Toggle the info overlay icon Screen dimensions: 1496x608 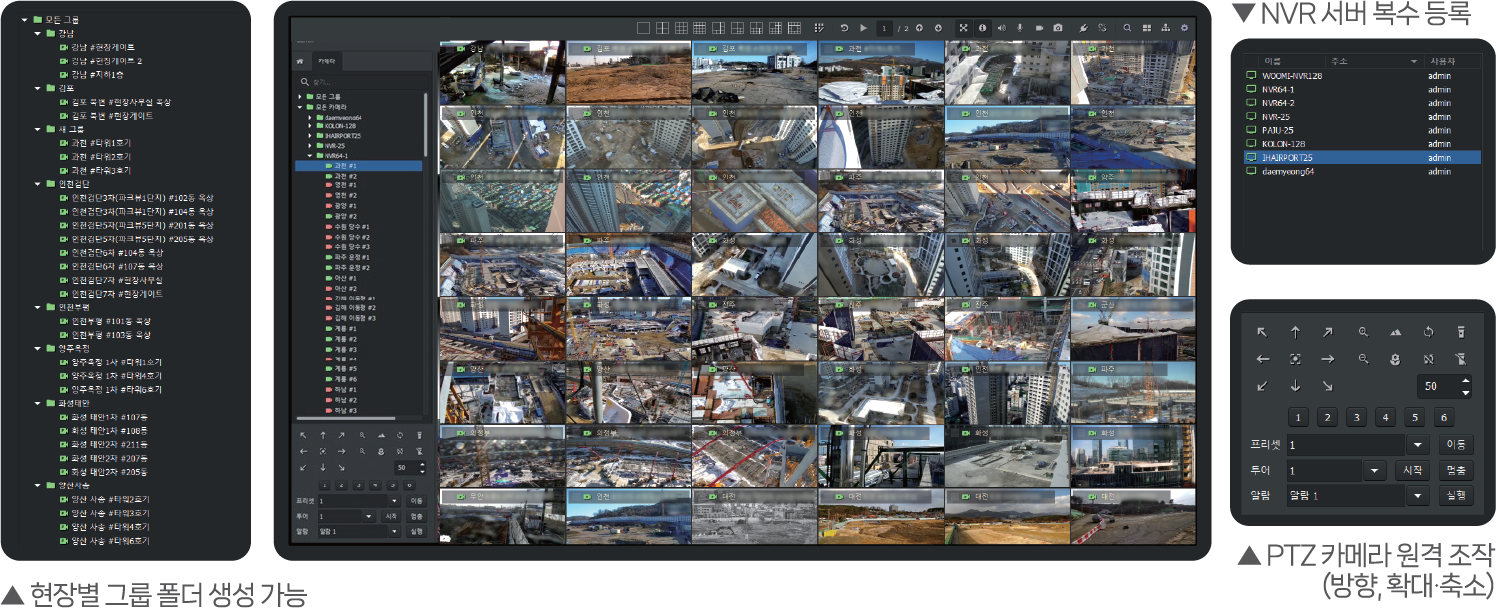click(x=983, y=28)
